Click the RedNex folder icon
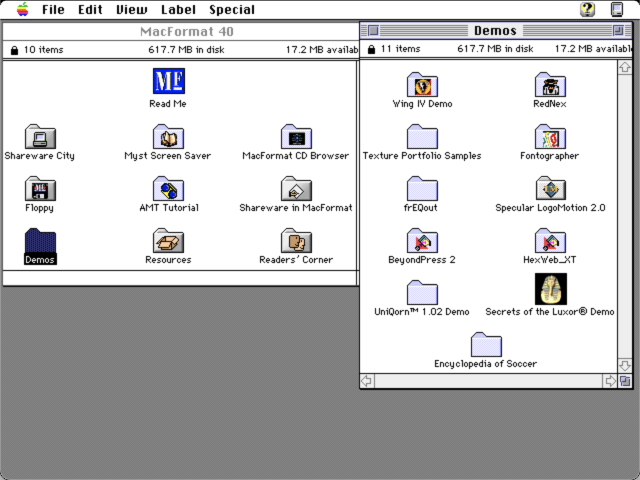Screen dimensions: 640x480 coord(550,85)
